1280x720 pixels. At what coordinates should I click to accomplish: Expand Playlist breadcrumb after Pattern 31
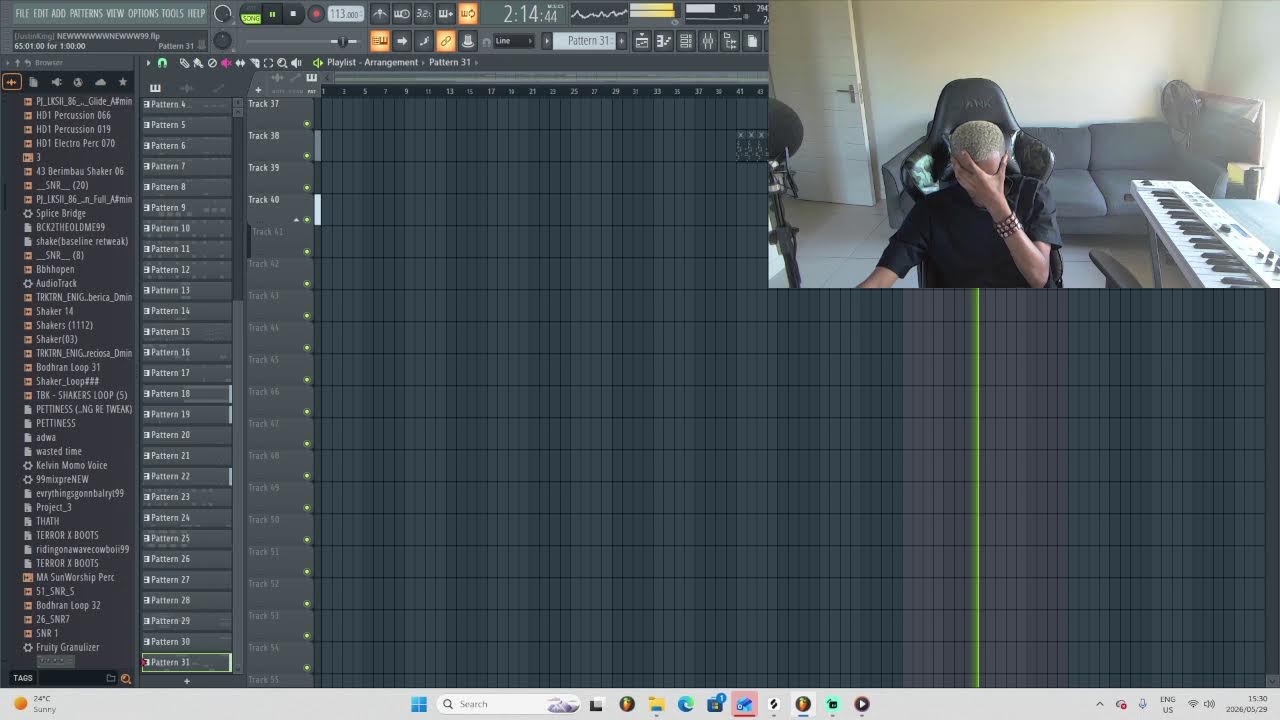(476, 62)
